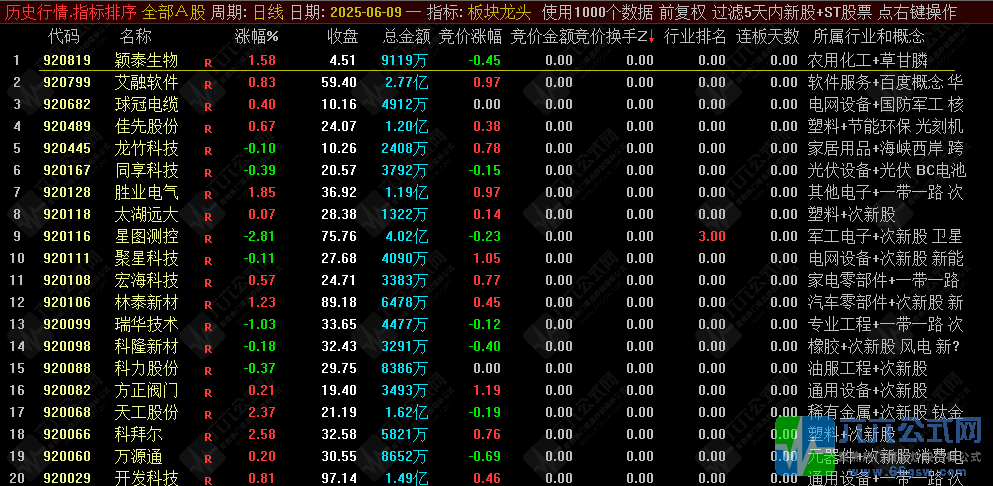Select stock code 920445
Image resolution: width=993 pixels, height=486 pixels.
pos(66,149)
